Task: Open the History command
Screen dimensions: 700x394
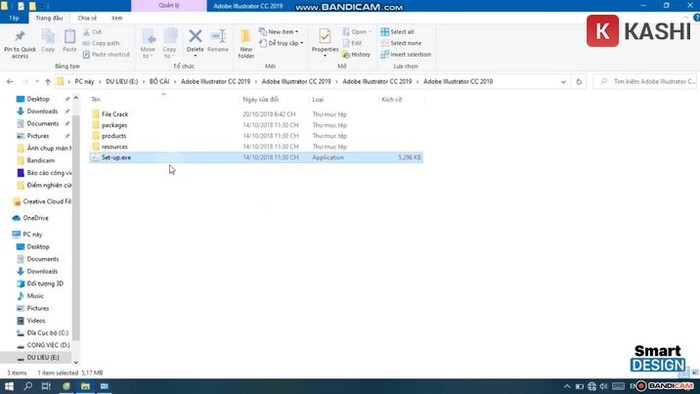Action: [x=356, y=54]
